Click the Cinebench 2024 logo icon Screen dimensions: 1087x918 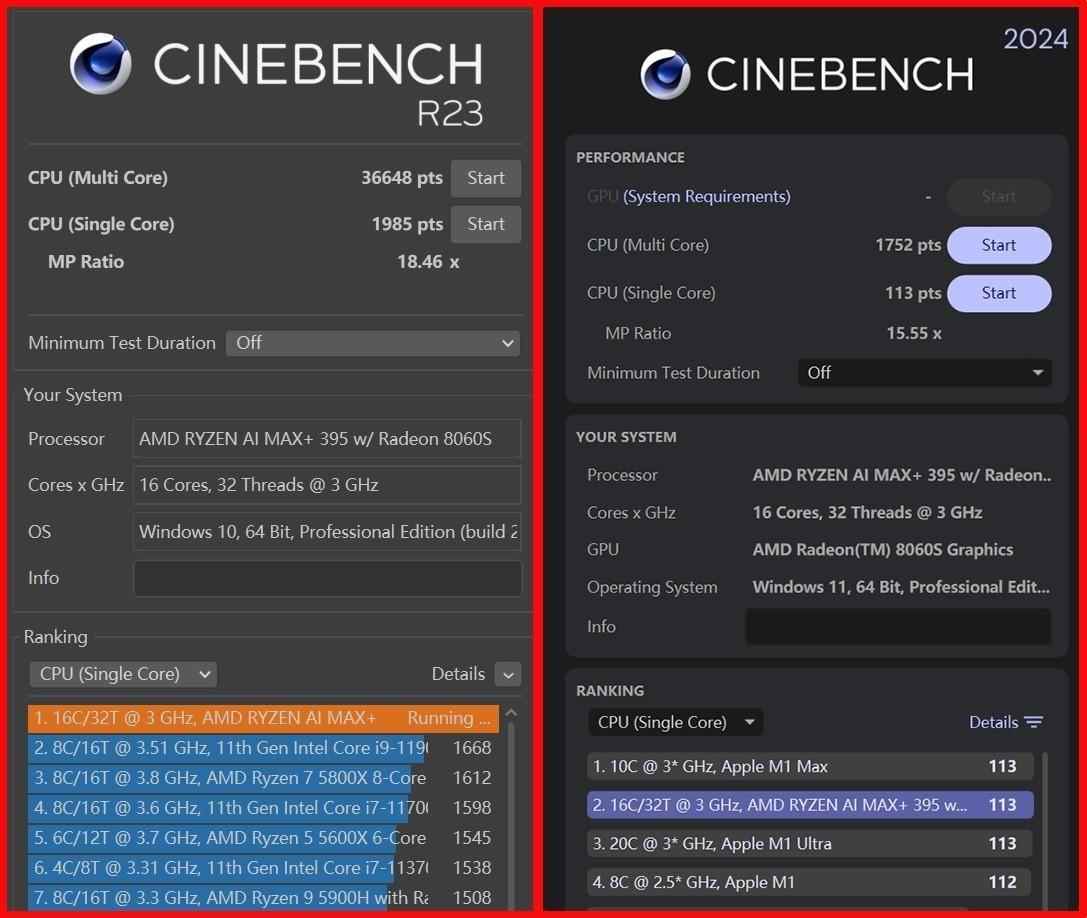666,75
